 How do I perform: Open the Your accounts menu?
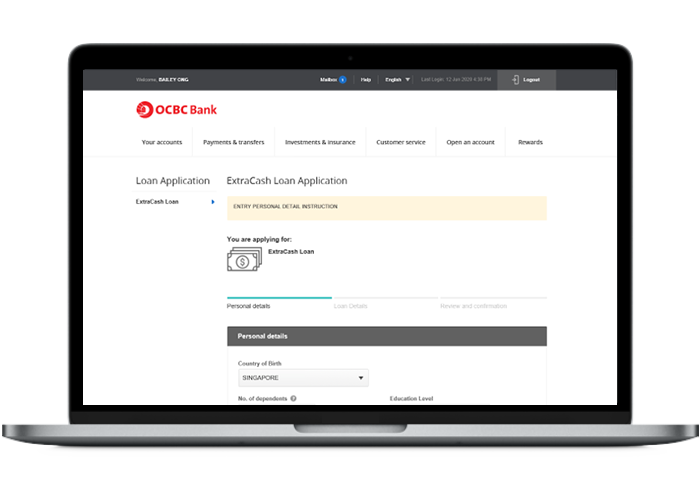[x=162, y=142]
